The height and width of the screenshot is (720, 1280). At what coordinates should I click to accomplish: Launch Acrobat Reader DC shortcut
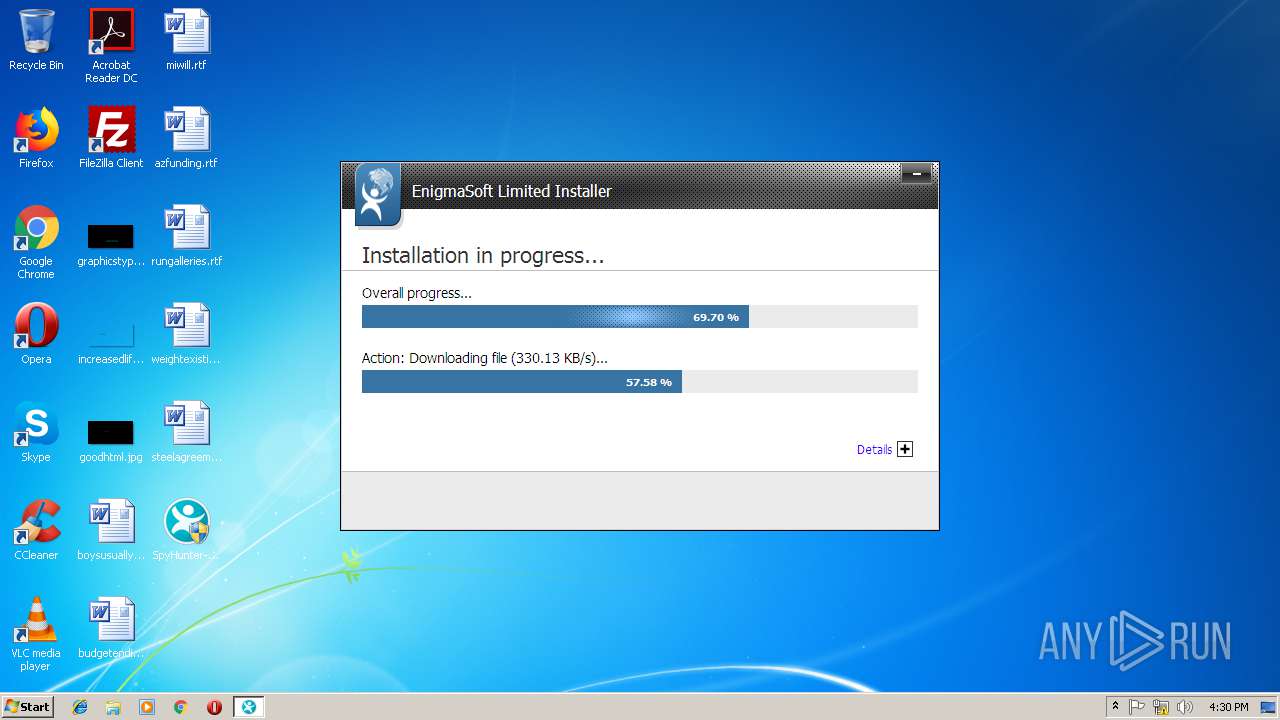tap(111, 46)
